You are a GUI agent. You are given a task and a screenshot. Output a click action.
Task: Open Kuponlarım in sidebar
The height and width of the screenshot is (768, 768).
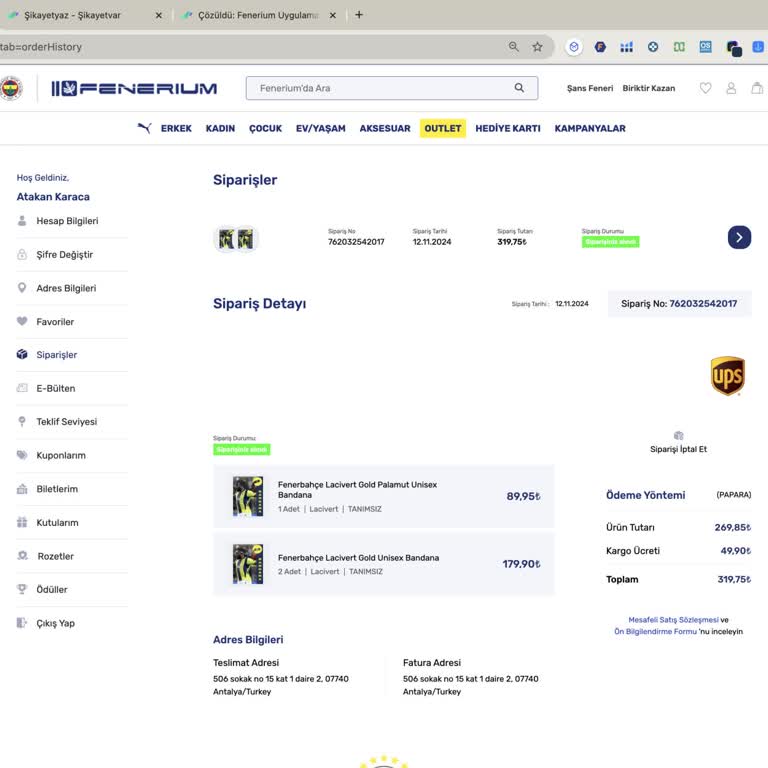(61, 456)
